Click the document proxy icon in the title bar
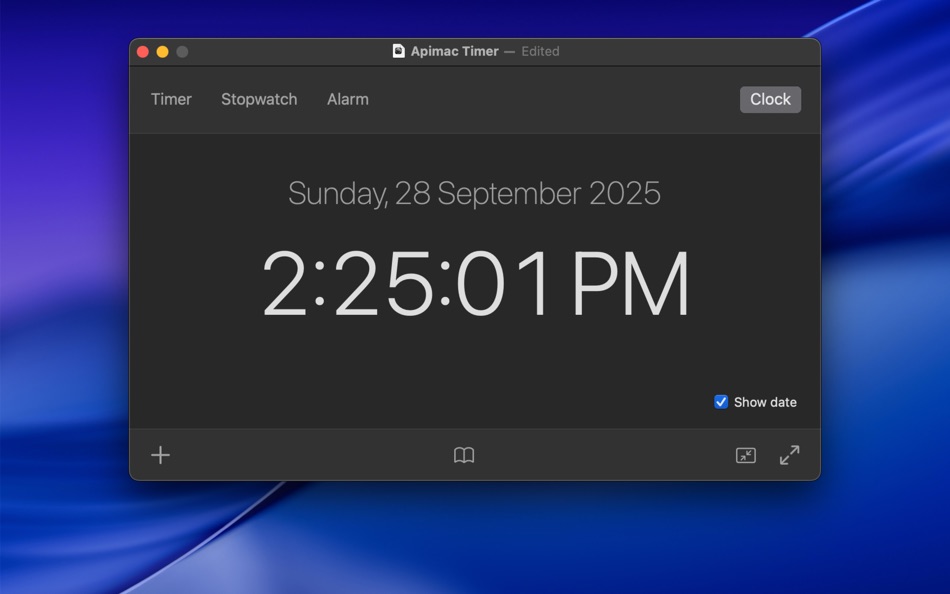The height and width of the screenshot is (594, 950). pos(399,51)
